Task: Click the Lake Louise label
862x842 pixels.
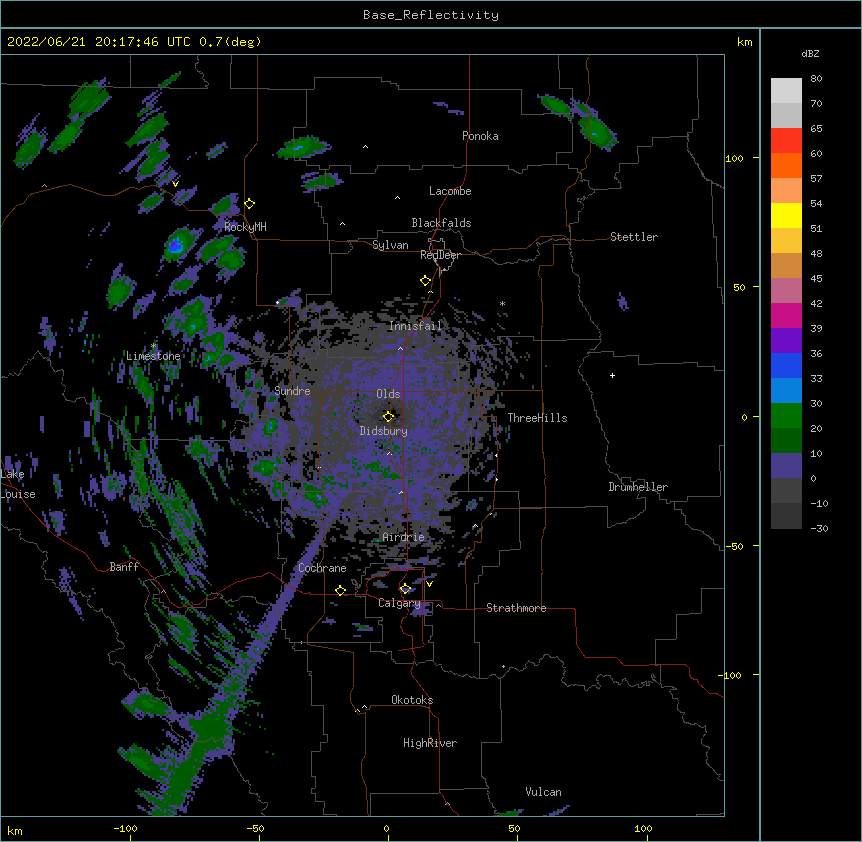Action: tap(16, 484)
